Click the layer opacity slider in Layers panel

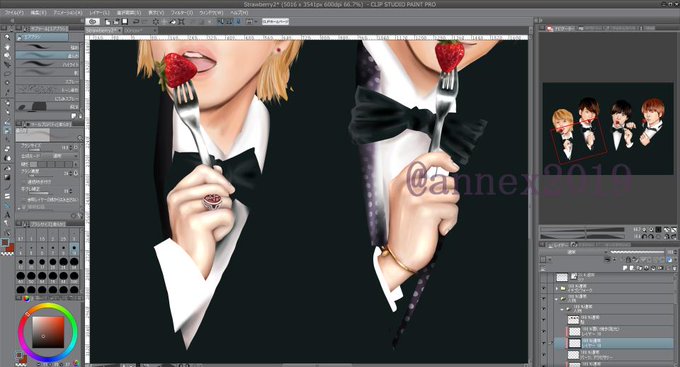[x=638, y=252]
